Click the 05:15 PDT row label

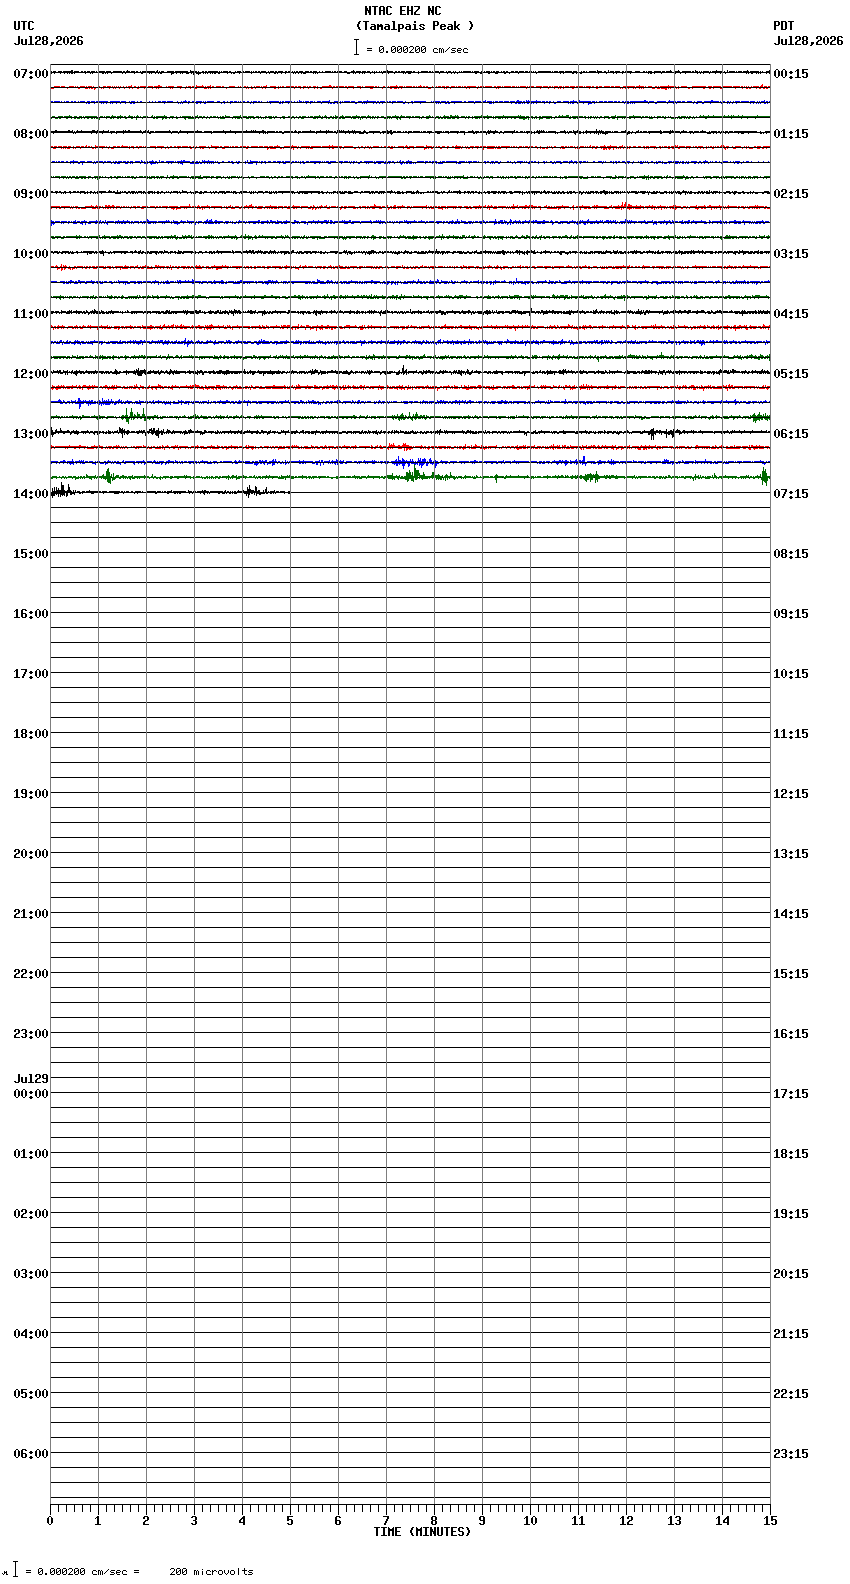pos(791,374)
